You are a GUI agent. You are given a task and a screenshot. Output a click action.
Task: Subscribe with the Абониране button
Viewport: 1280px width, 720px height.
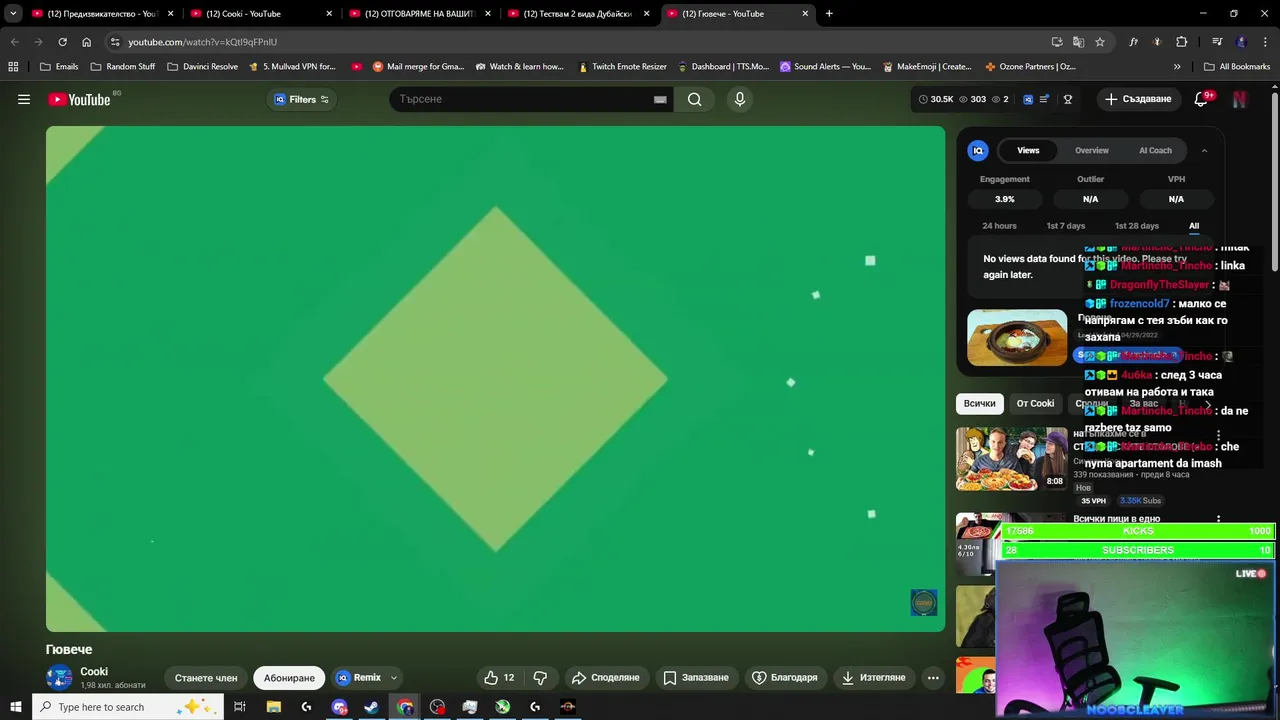(289, 678)
